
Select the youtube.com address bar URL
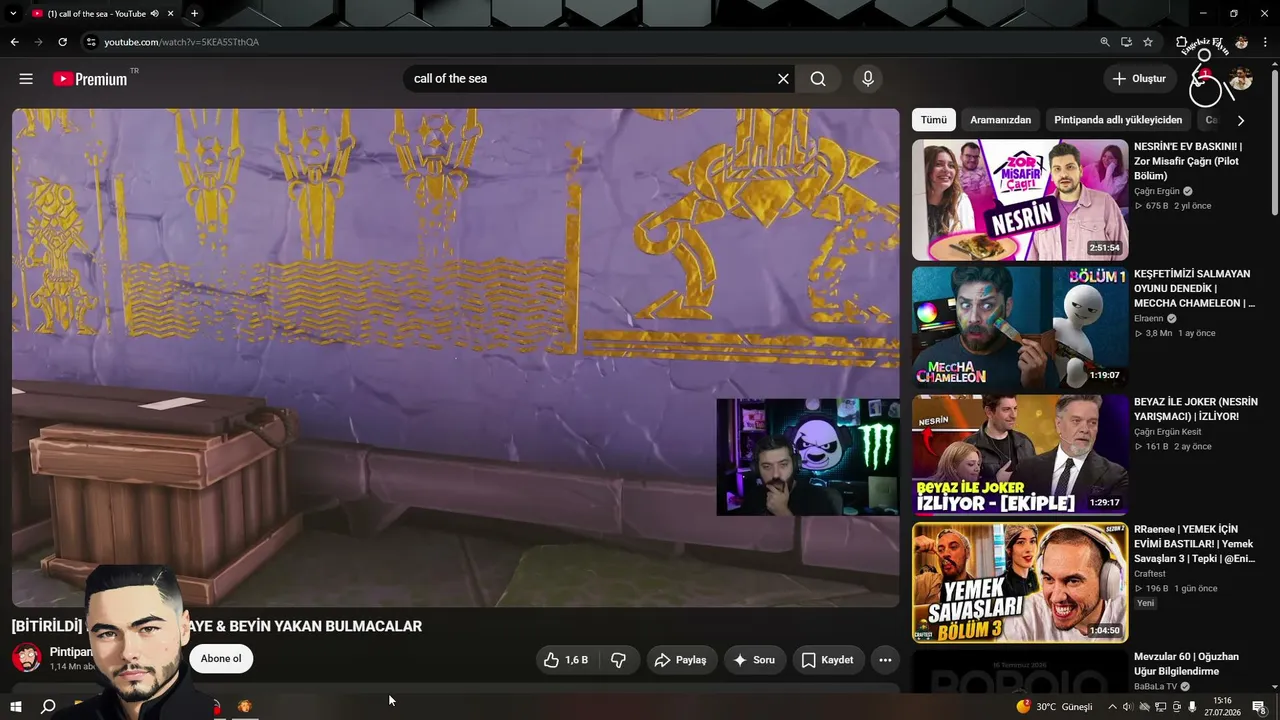[182, 42]
